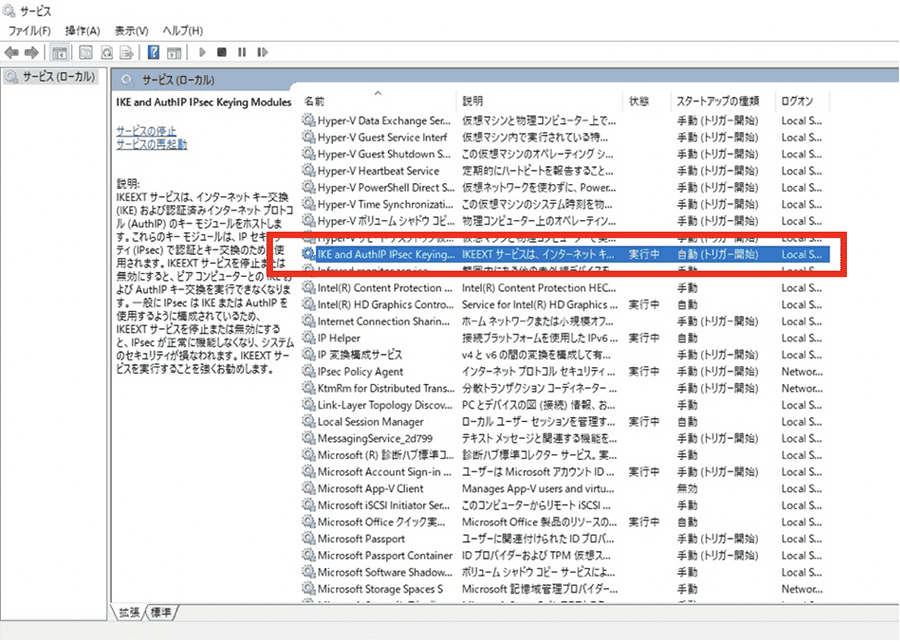900x642 pixels.
Task: Select Microsoft Software Shadow... row
Action: [x=566, y=572]
